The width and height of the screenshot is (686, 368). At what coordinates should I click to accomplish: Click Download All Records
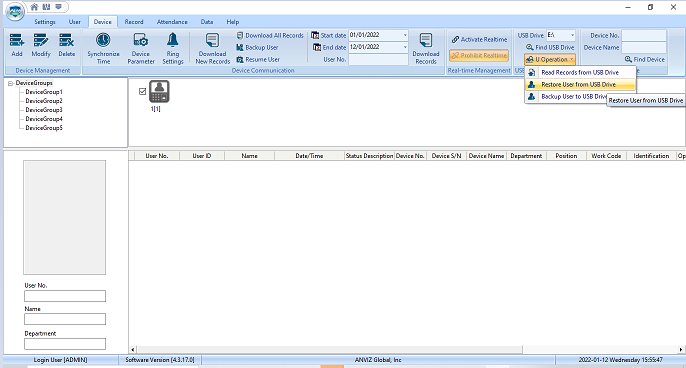pyautogui.click(x=270, y=35)
